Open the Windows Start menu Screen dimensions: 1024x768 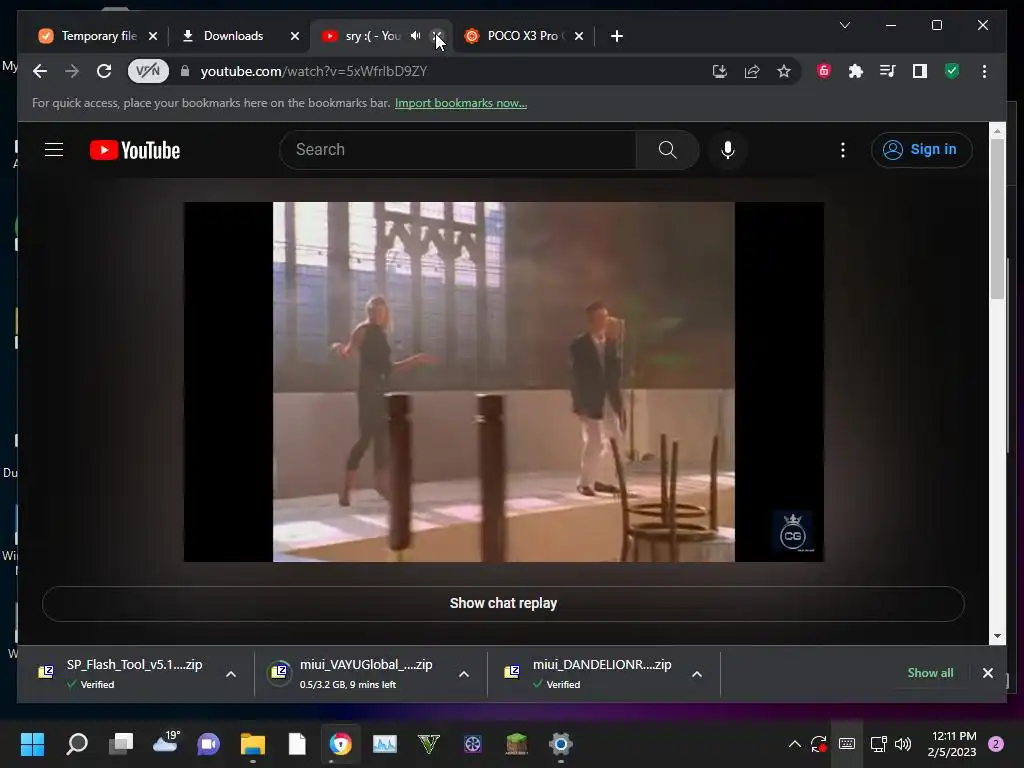click(32, 744)
